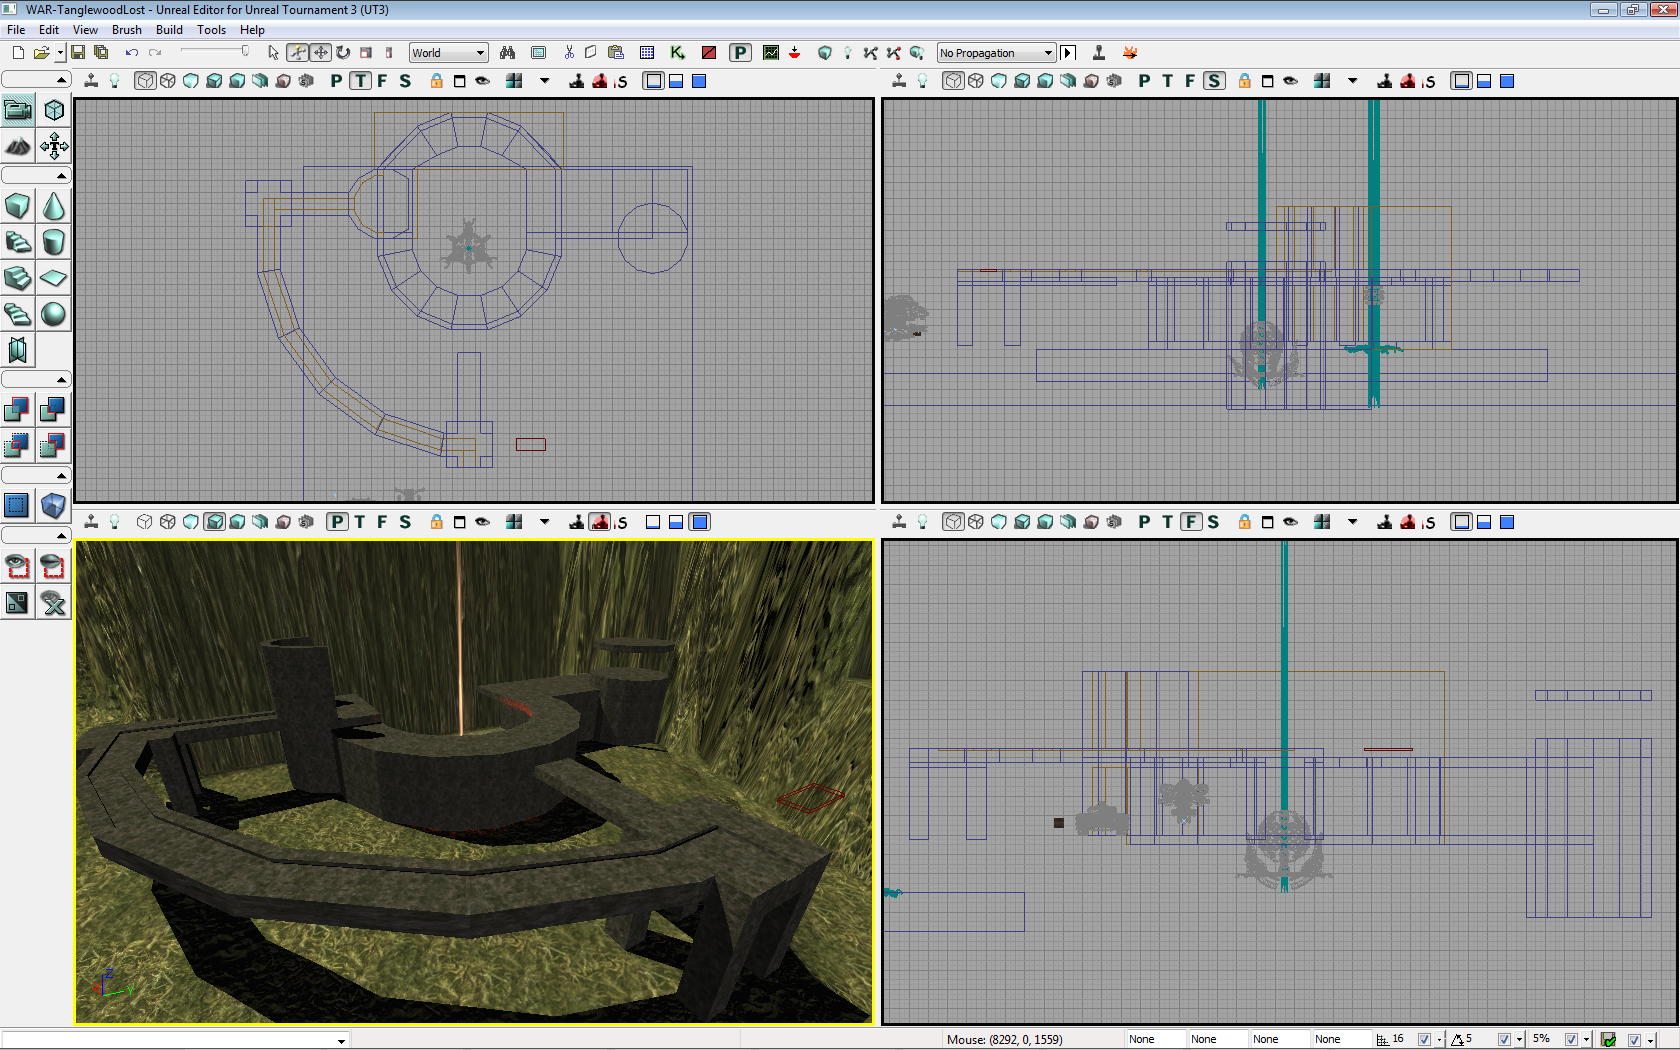Expand the top-left viewport options arrow
This screenshot has width=1680, height=1050.
click(x=545, y=81)
